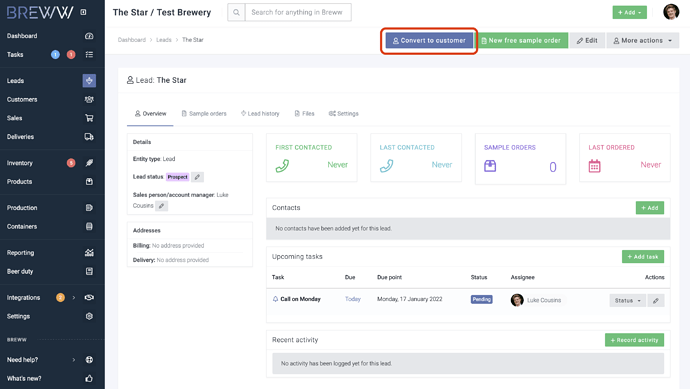Open the Call on Monday task link
690x389 pixels.
pos(301,299)
